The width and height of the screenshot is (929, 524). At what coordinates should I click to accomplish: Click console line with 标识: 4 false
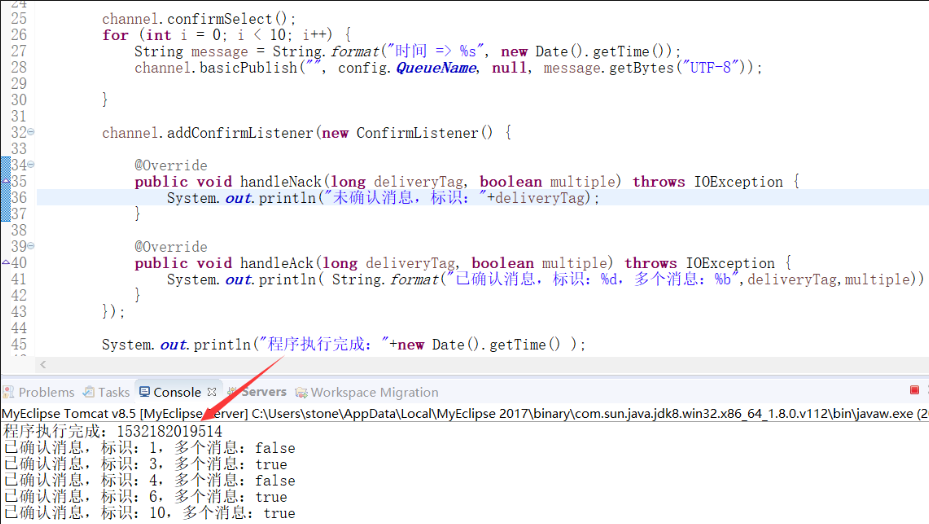click(149, 481)
